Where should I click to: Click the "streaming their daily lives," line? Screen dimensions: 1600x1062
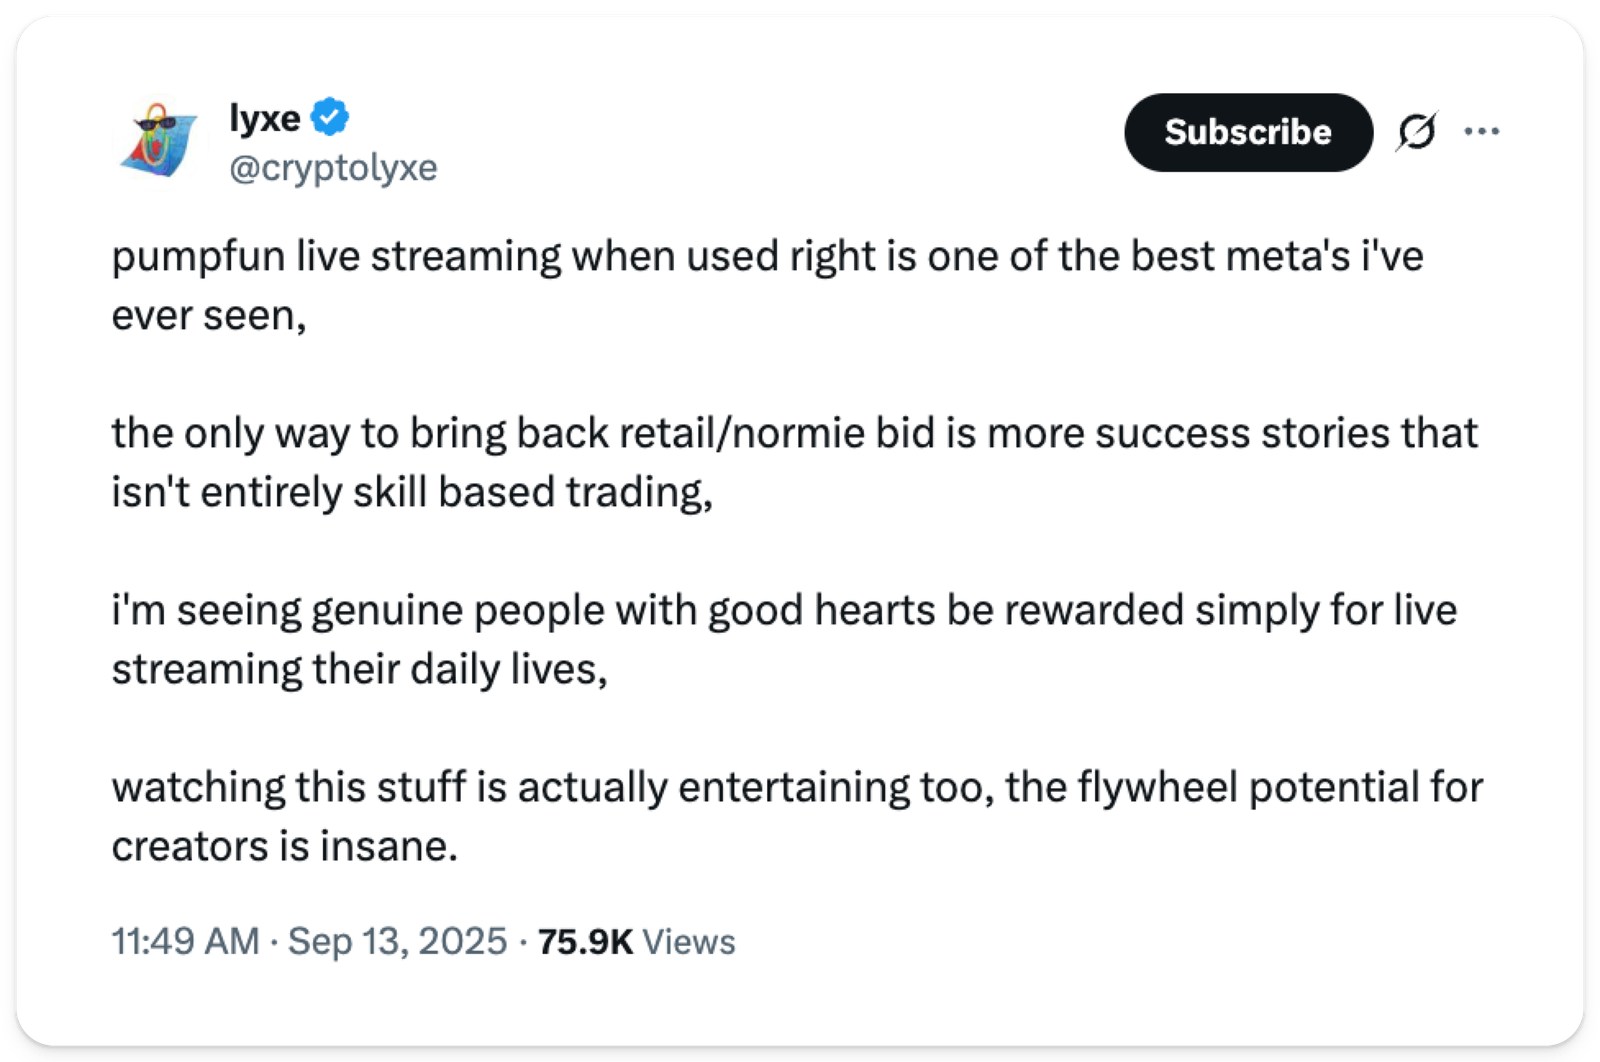[x=359, y=669]
